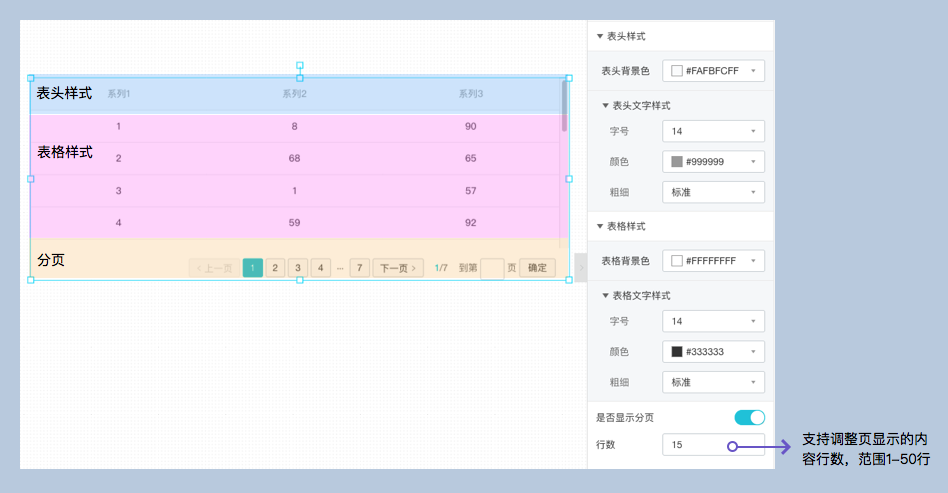The height and width of the screenshot is (493, 948).
Task: Click the bottom-right resize handle of the table
Action: 569,280
